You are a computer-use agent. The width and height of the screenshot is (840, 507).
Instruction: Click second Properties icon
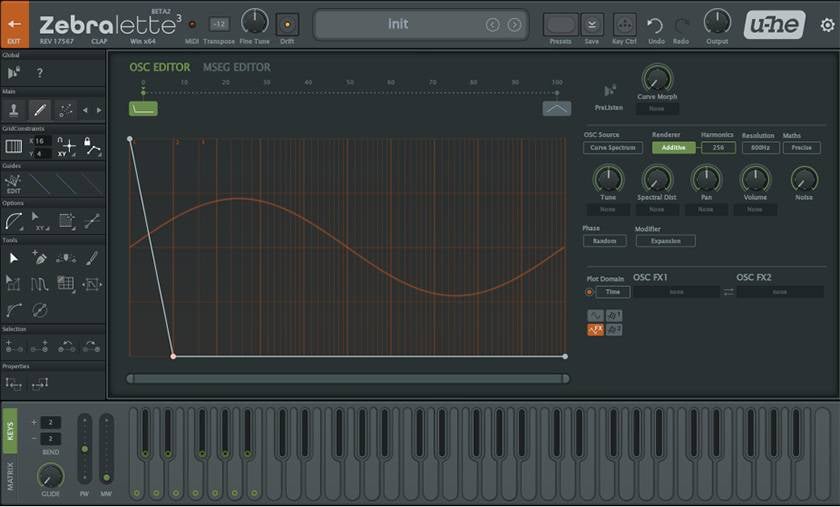point(40,383)
